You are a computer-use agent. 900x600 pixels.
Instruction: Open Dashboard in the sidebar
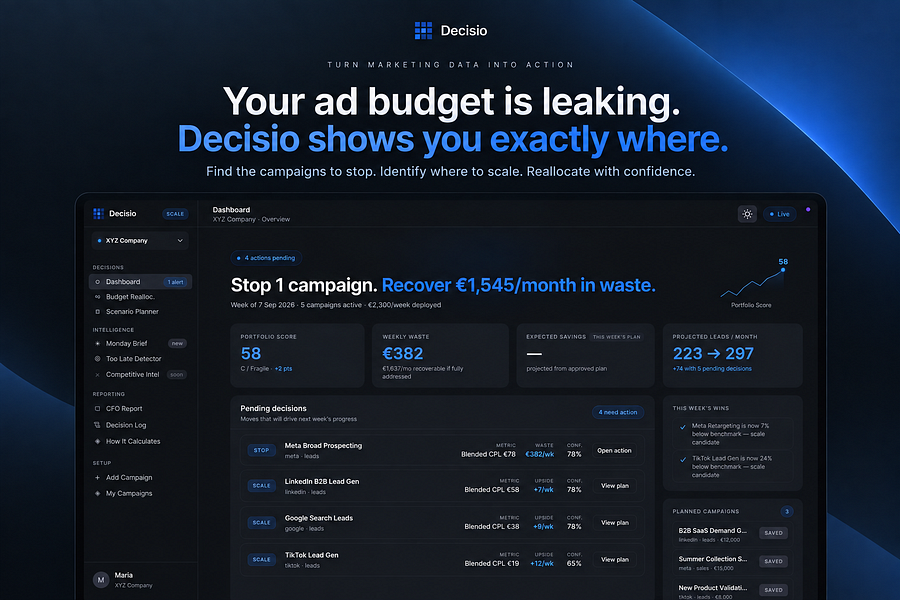point(140,282)
